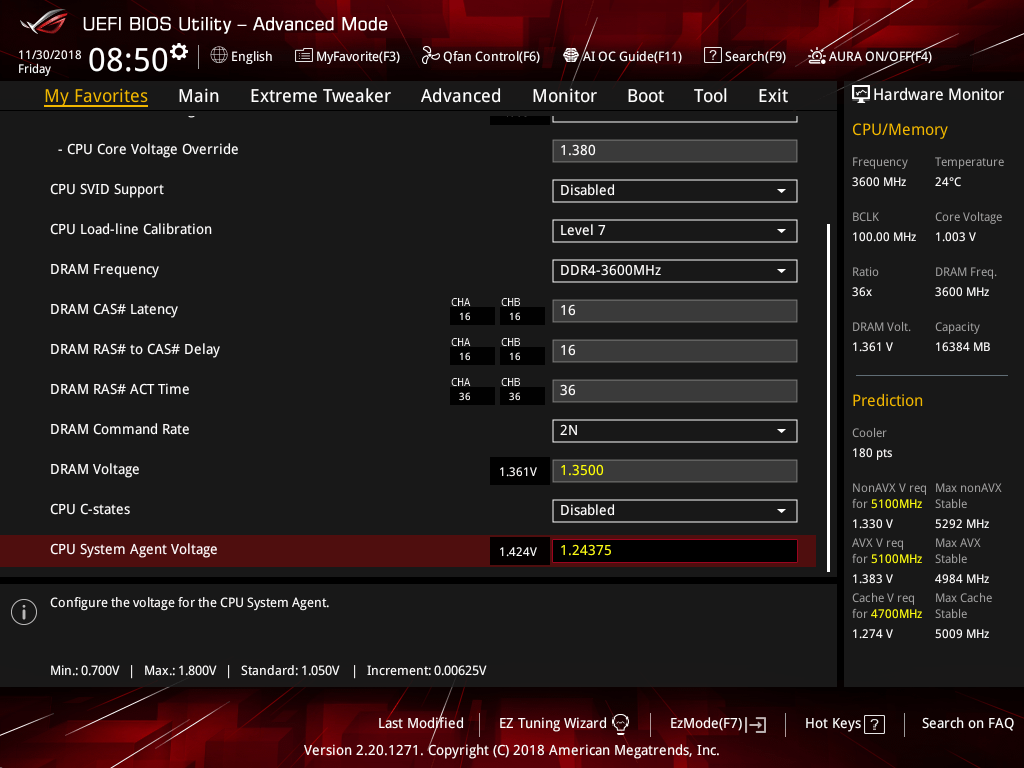Open the Extreme Tweaker tab
Image resolution: width=1024 pixels, height=768 pixels.
(320, 96)
